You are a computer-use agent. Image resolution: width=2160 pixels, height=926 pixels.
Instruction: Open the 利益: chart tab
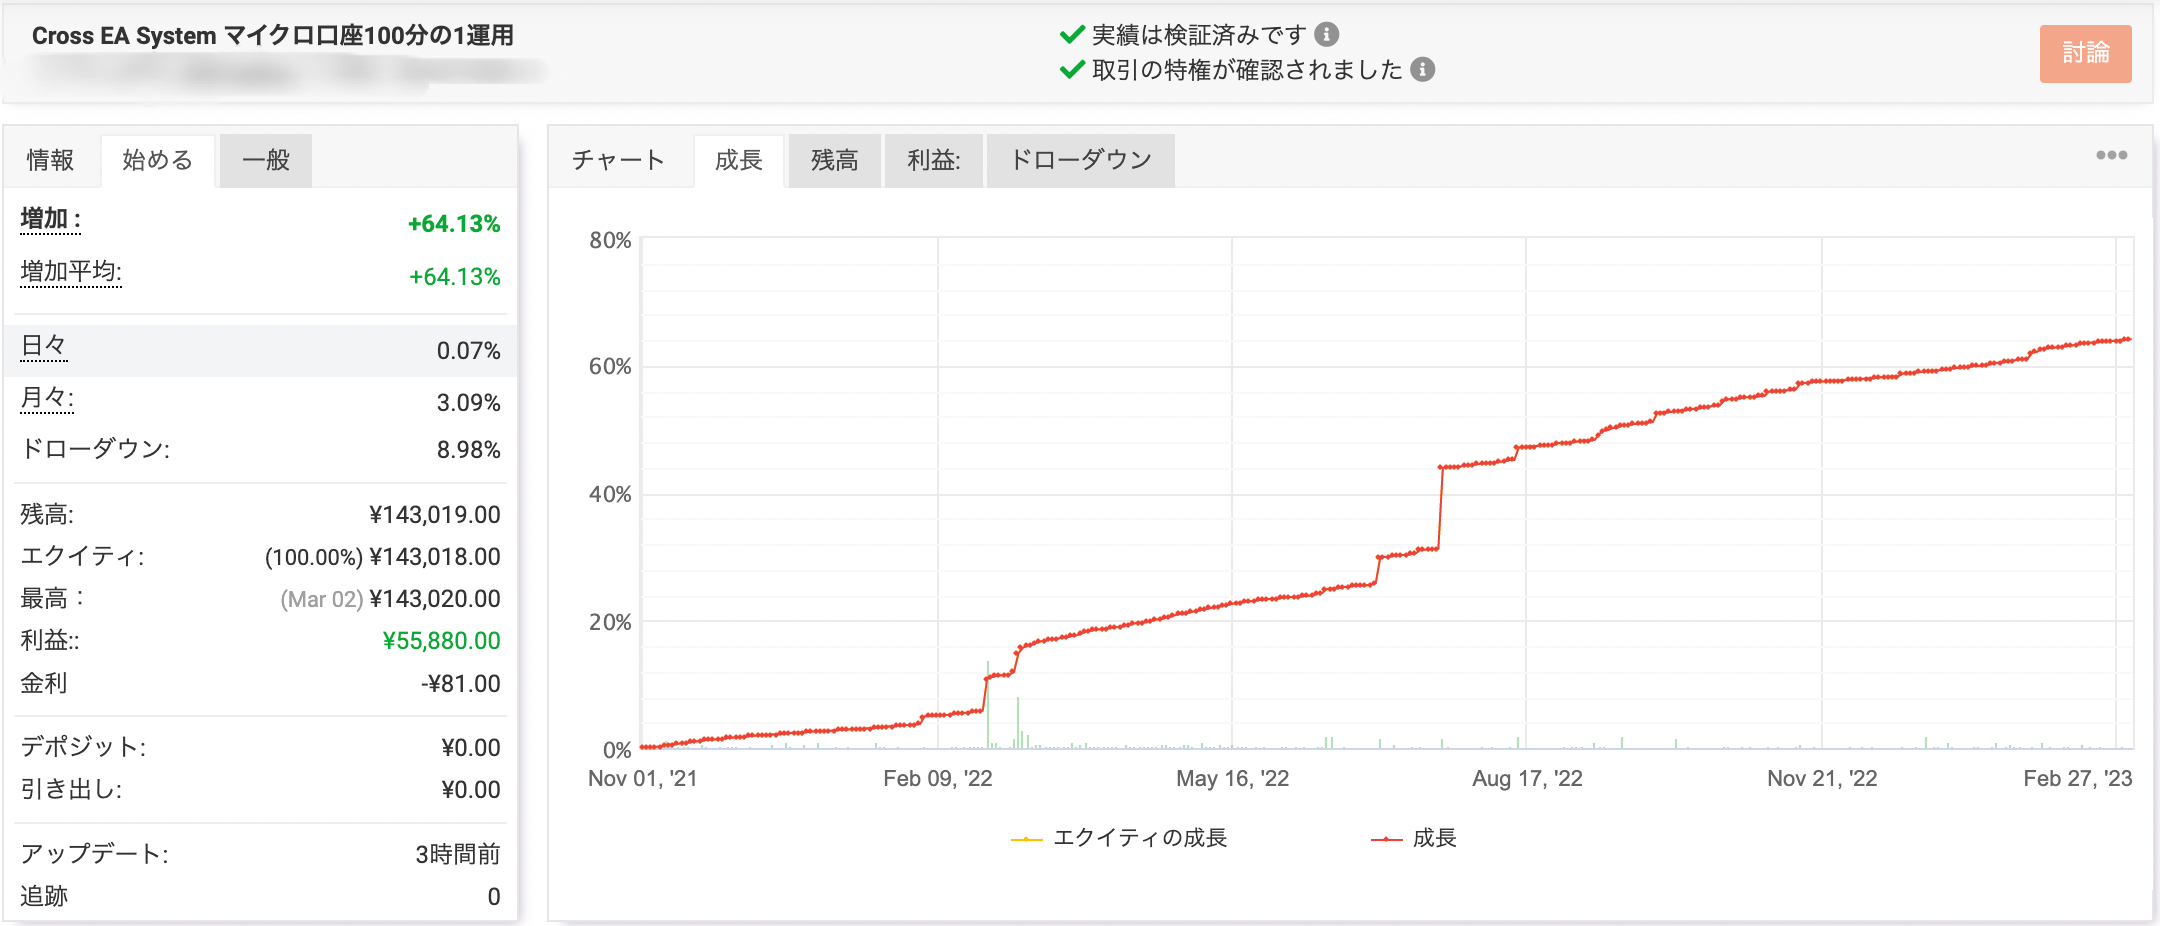(933, 160)
